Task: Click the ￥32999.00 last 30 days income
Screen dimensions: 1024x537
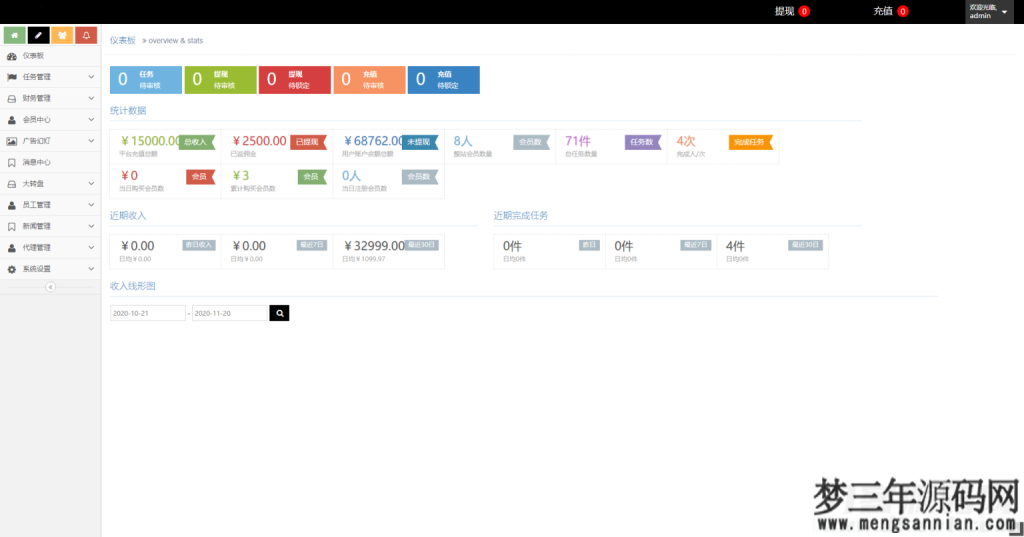Action: 374,246
